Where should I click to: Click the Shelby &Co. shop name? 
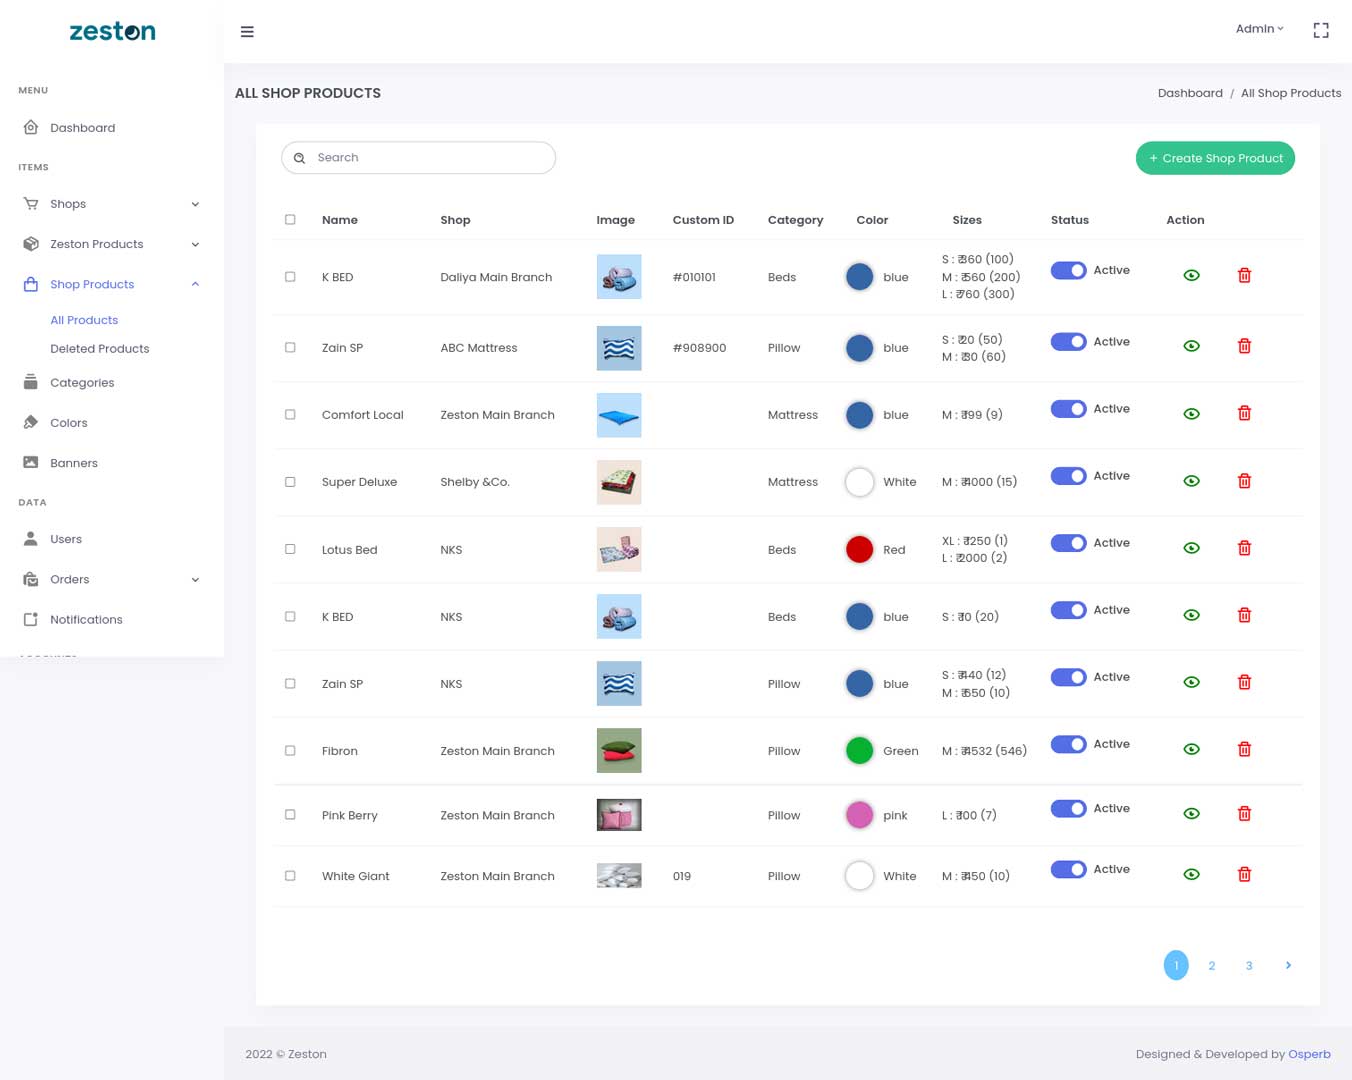[x=475, y=482]
